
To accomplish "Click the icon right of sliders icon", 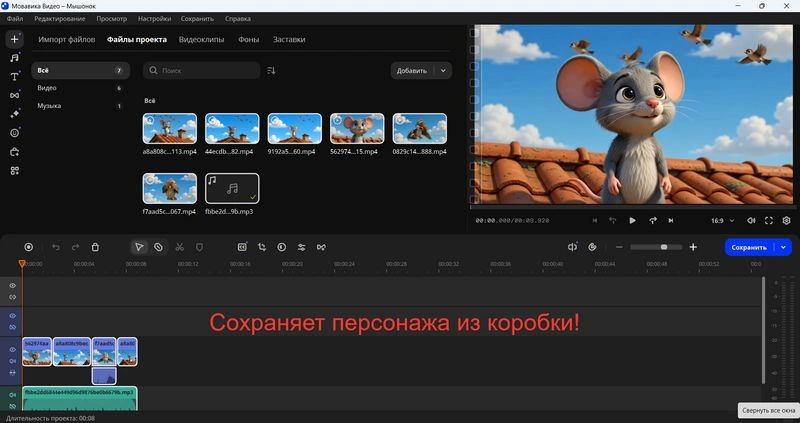I will click(x=321, y=247).
